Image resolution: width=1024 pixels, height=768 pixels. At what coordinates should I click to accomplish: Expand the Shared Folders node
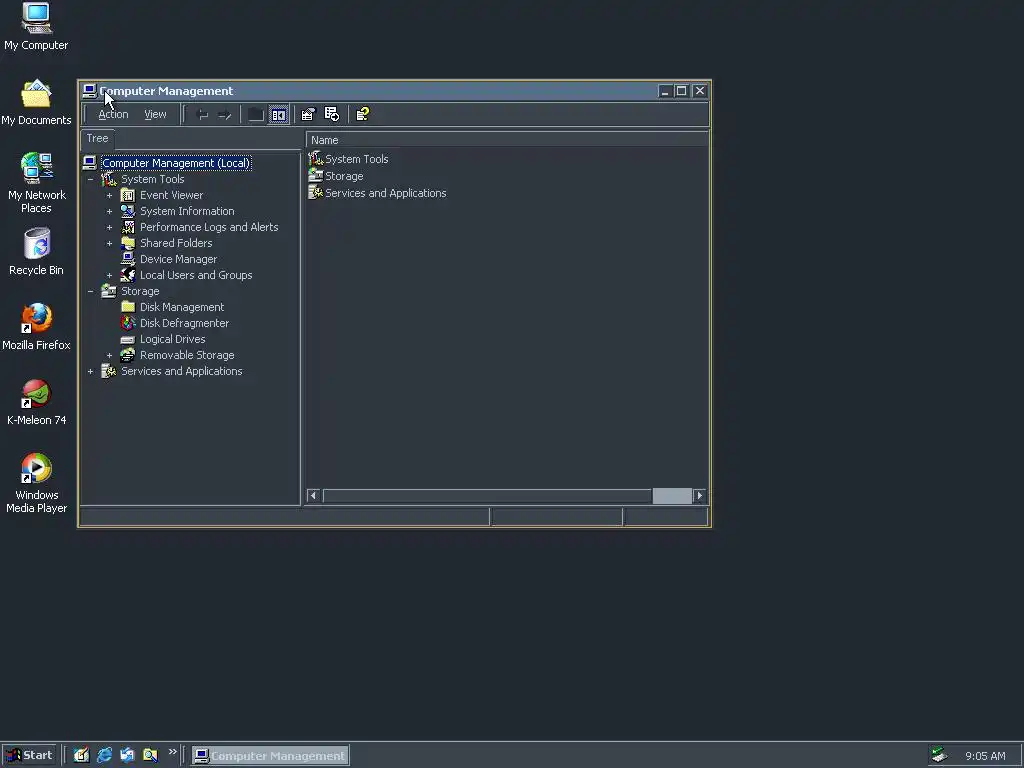pyautogui.click(x=110, y=243)
